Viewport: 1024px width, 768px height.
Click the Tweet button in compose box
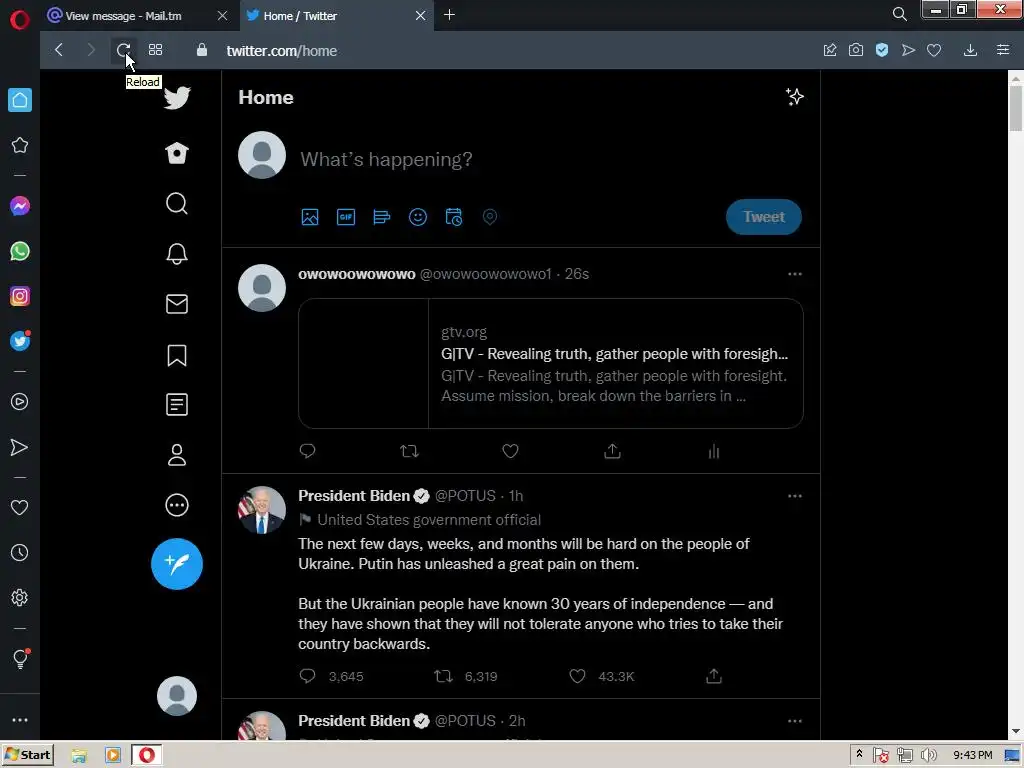coord(763,217)
